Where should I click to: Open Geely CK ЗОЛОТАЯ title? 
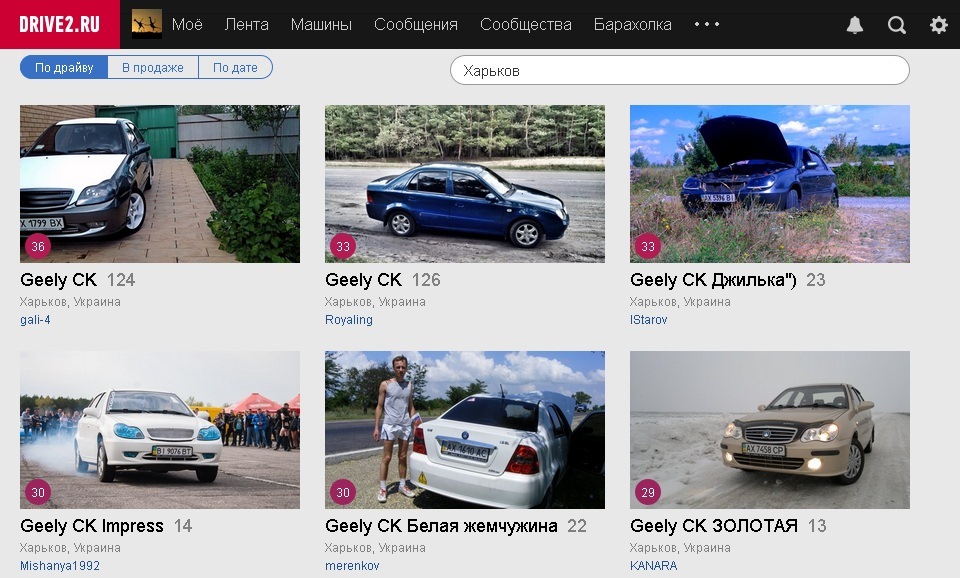(x=714, y=526)
